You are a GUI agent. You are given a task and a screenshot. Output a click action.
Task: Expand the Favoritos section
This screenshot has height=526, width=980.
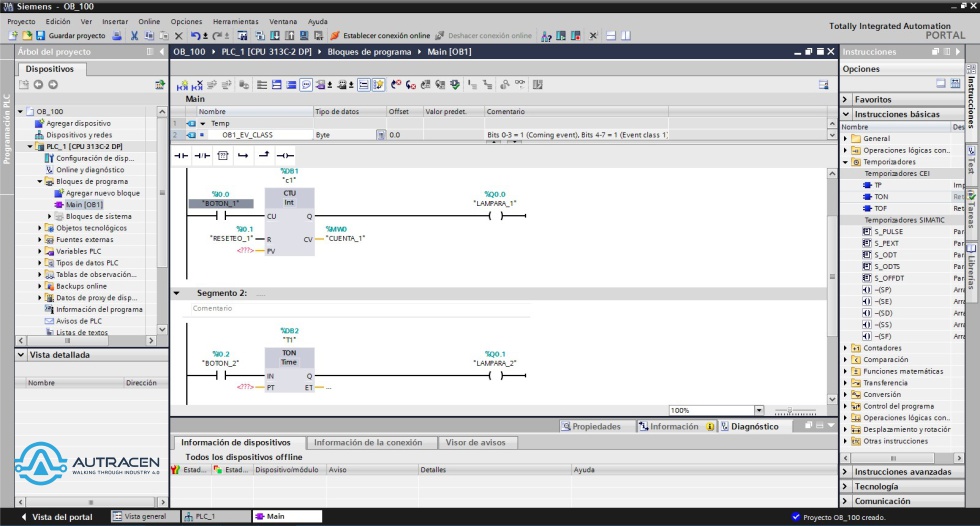pyautogui.click(x=846, y=100)
